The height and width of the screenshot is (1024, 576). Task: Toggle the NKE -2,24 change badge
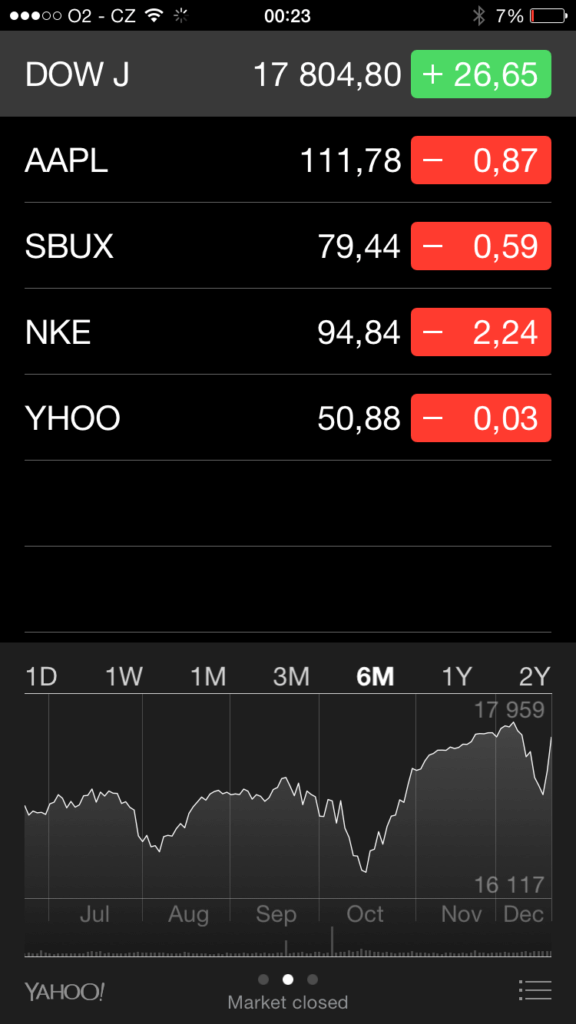[481, 332]
